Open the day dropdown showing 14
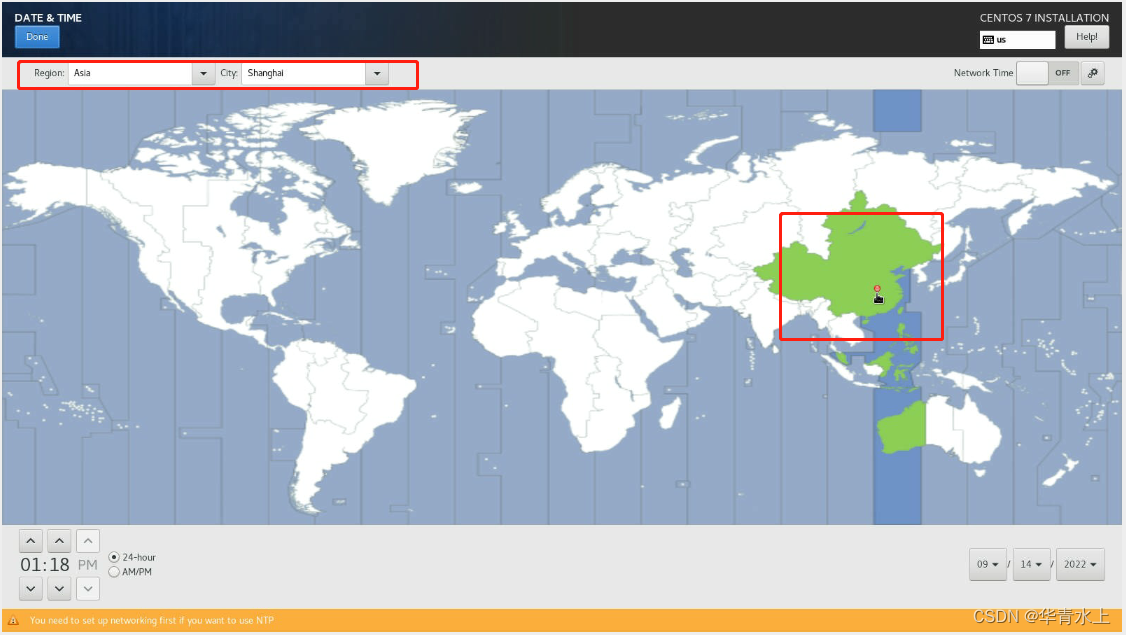 click(1031, 565)
